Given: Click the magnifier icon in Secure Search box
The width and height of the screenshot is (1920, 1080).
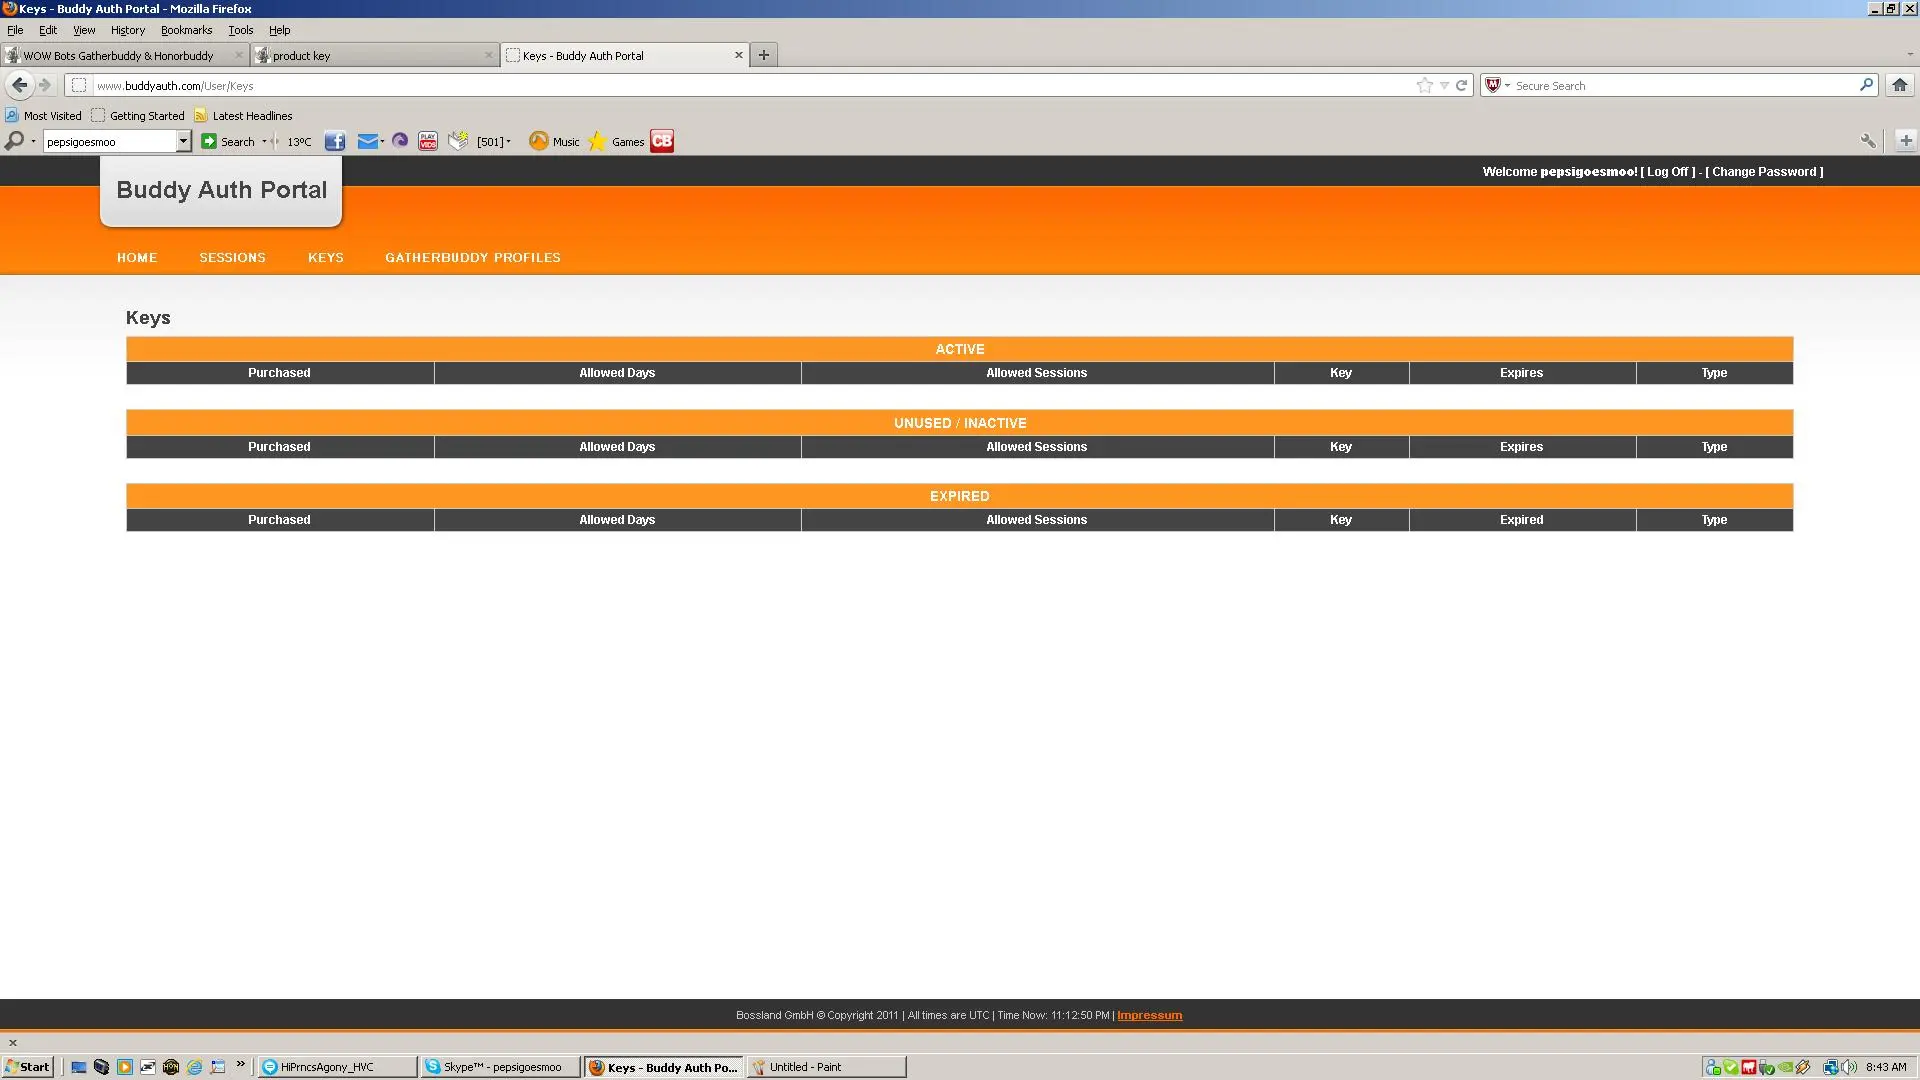Looking at the screenshot, I should [x=1866, y=85].
